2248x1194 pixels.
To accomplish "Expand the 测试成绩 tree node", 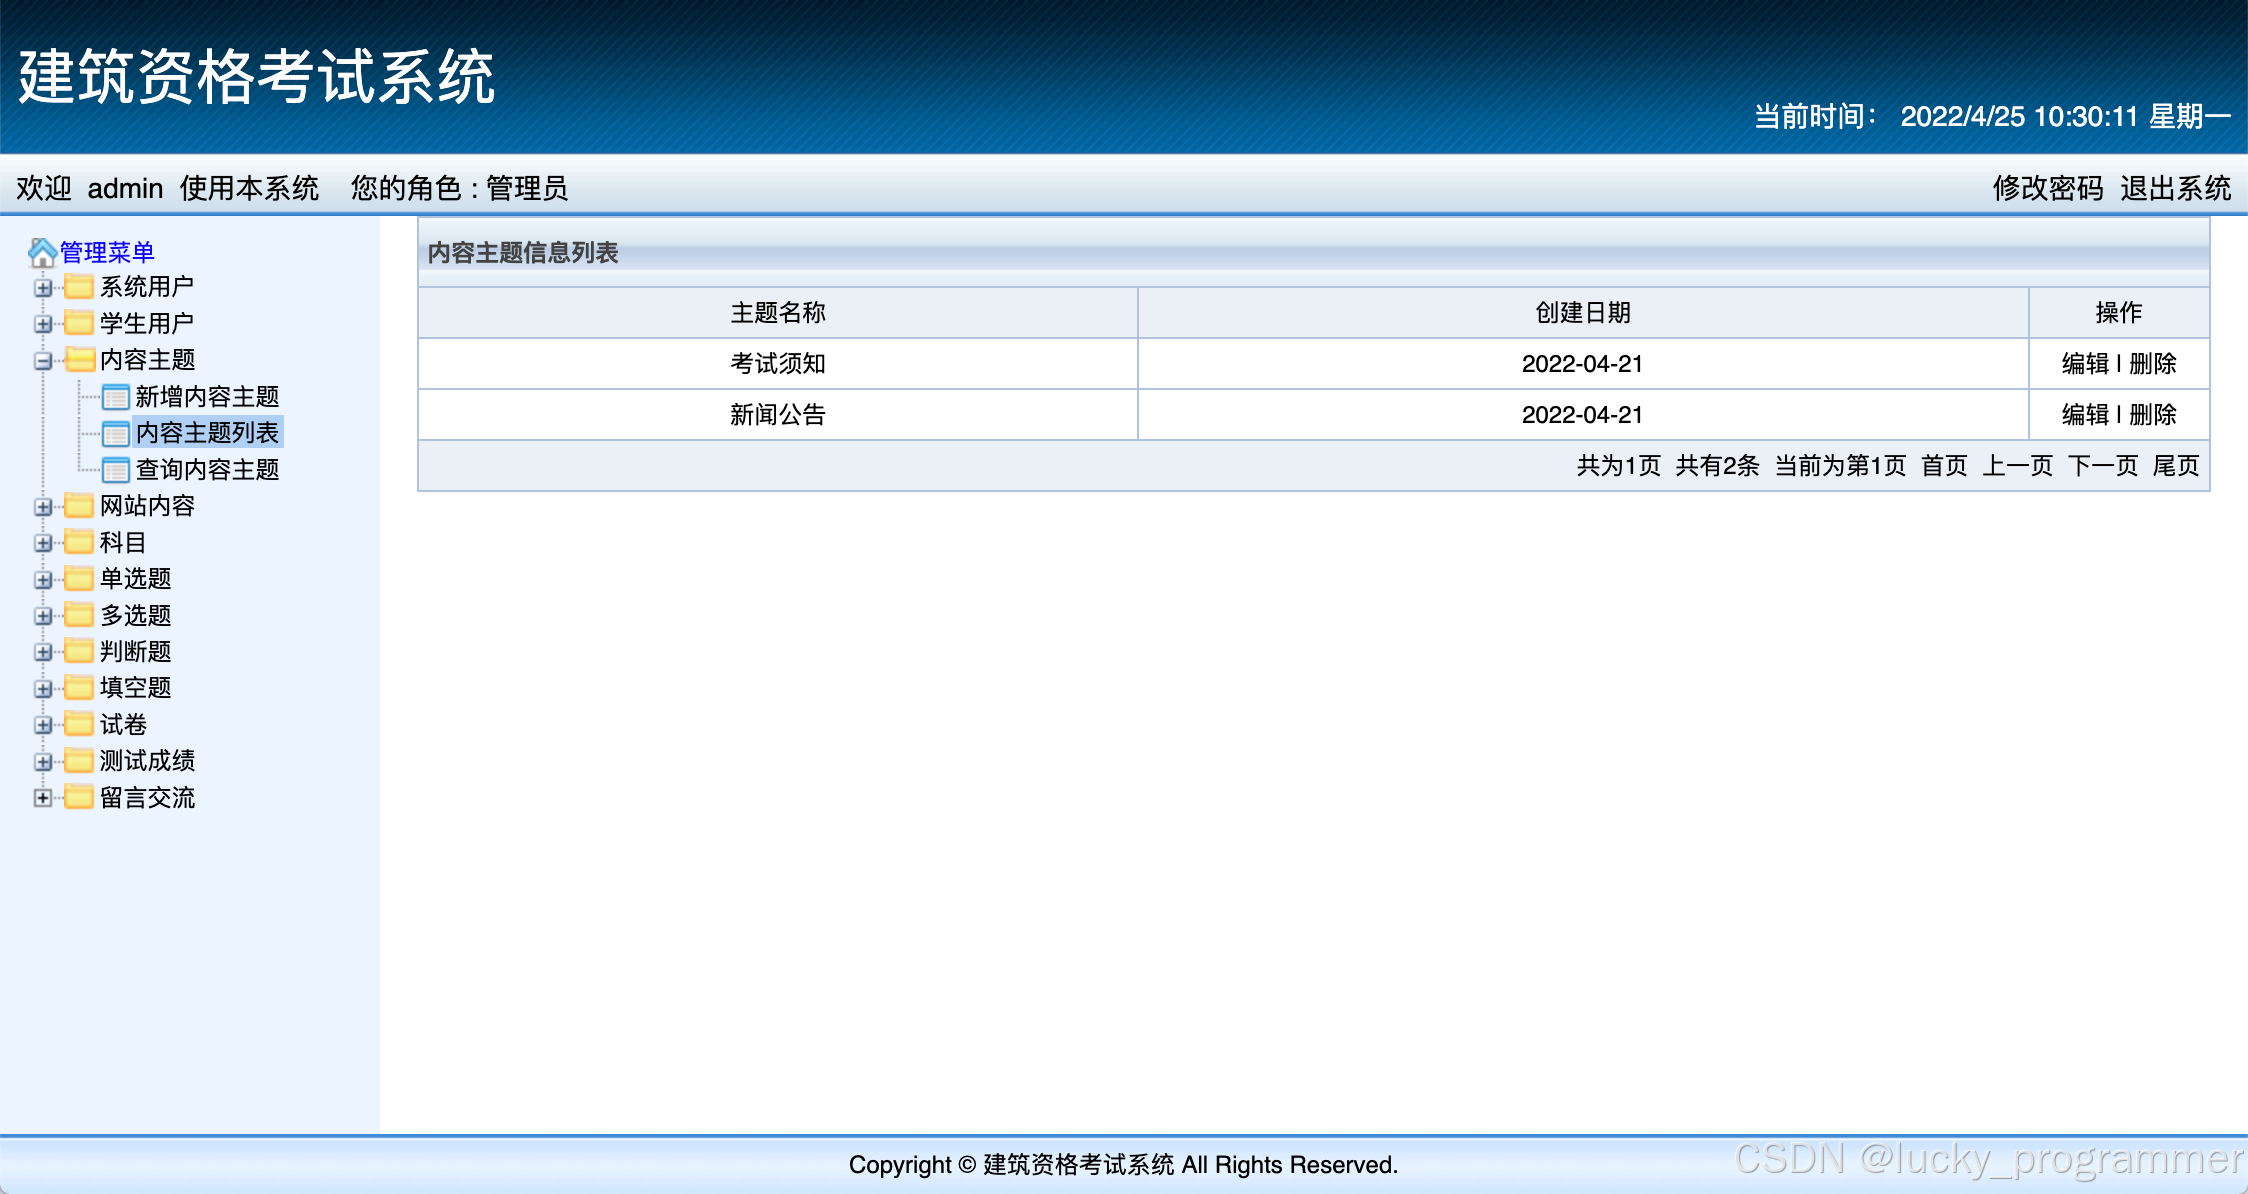I will coord(43,762).
